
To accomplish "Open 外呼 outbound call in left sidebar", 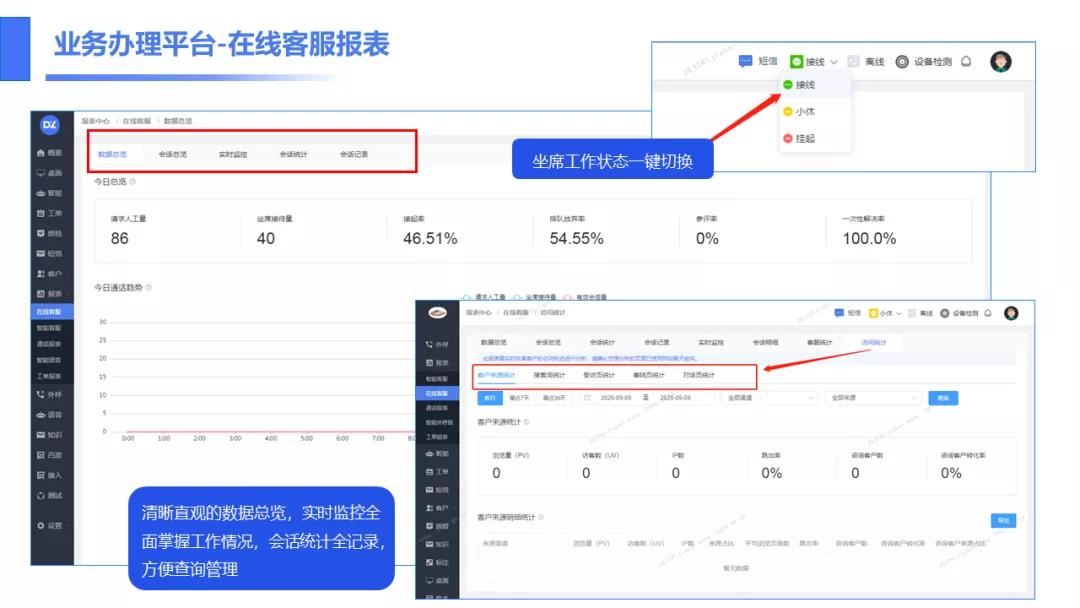I will 49,394.
